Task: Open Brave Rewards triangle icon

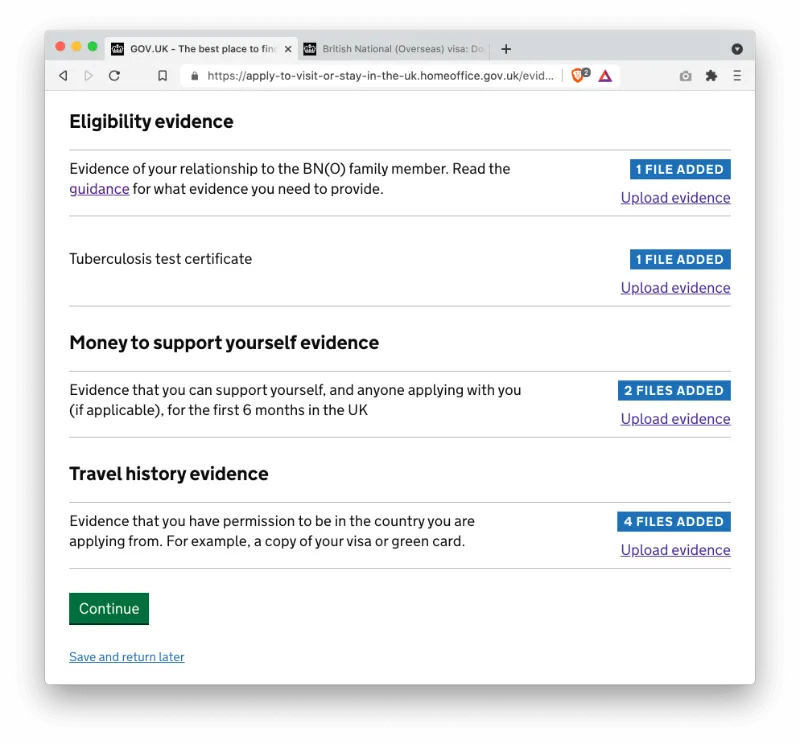Action: (605, 76)
